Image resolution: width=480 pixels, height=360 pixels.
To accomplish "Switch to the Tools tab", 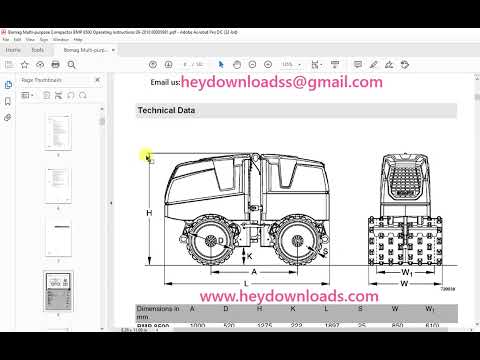I will 37,50.
